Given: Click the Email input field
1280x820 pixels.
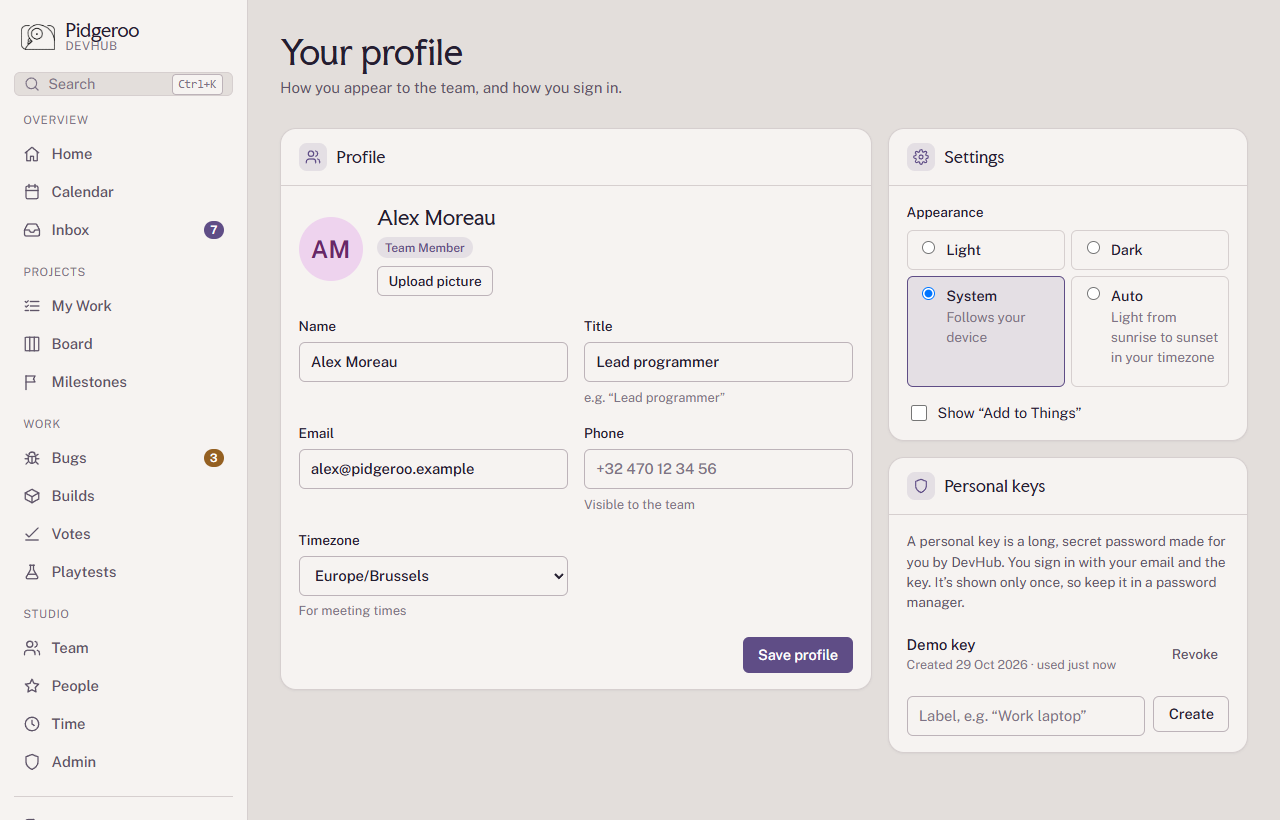Looking at the screenshot, I should (x=433, y=469).
